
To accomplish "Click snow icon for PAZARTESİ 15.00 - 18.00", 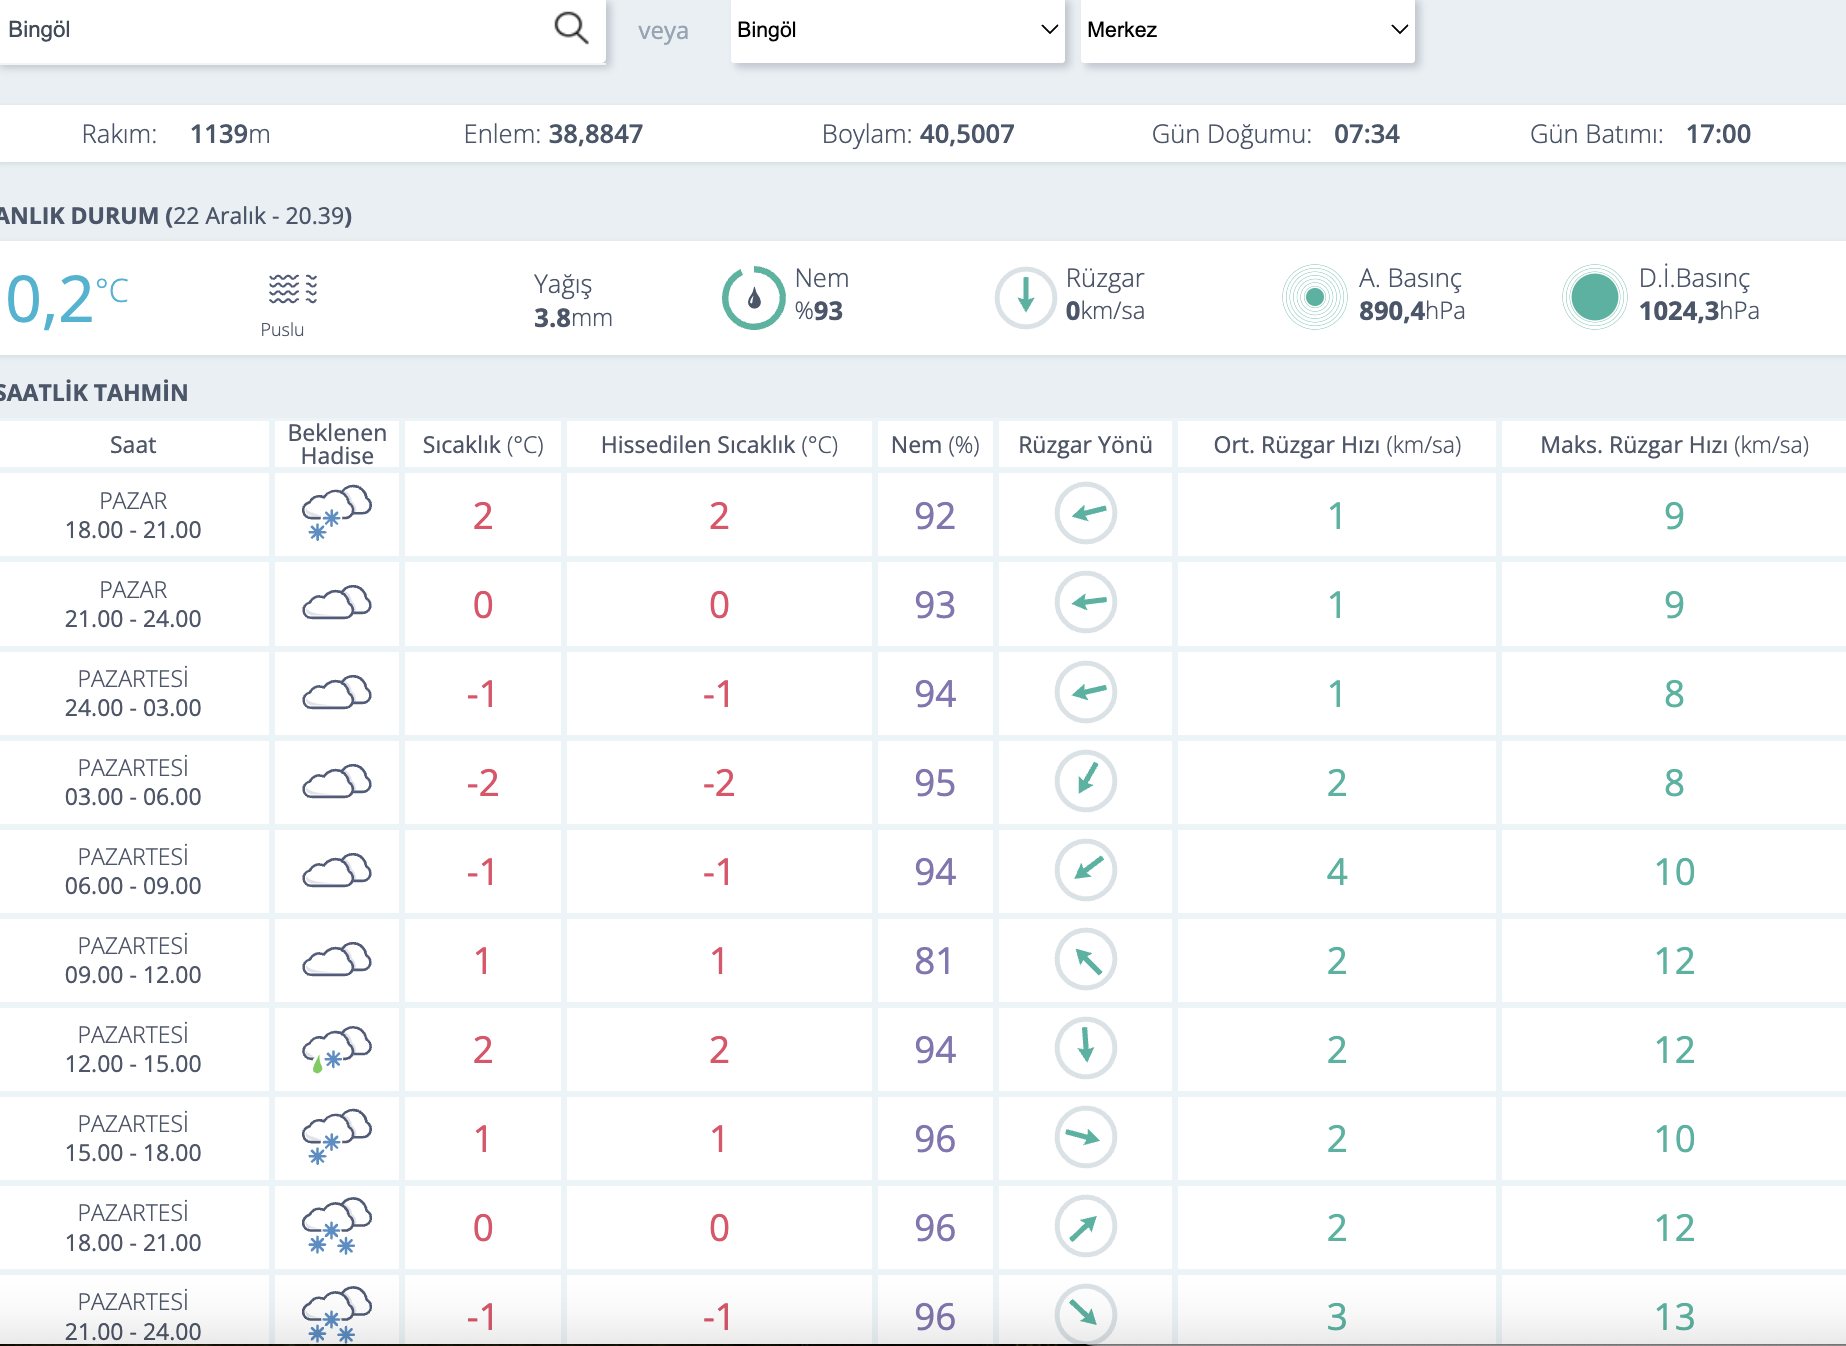I will (336, 1137).
